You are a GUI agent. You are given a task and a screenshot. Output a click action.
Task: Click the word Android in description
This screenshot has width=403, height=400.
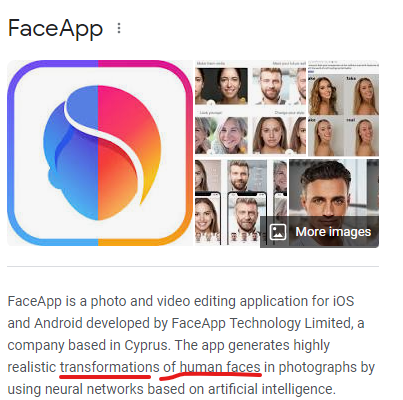point(59,323)
